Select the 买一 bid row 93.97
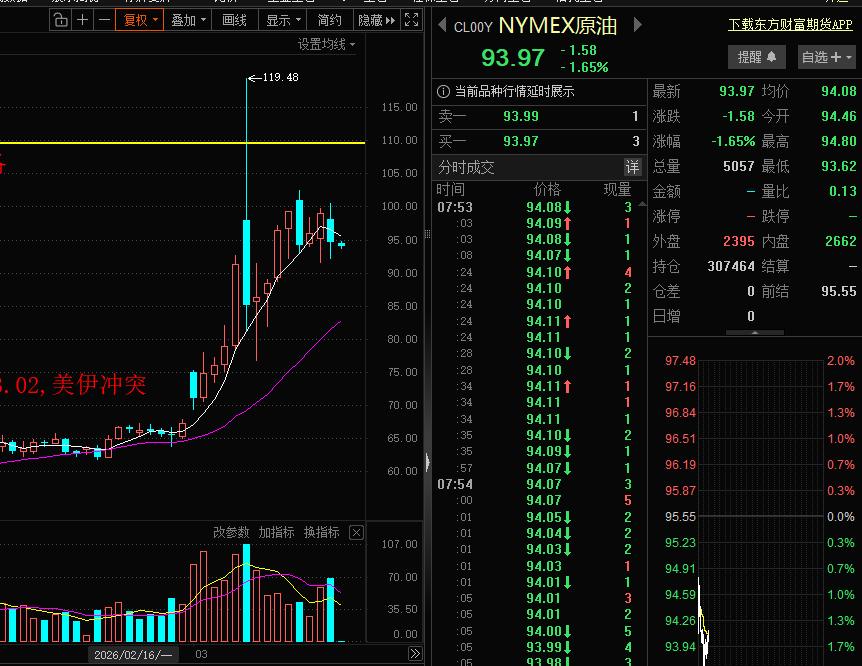Viewport: 862px width, 666px height. pos(539,141)
